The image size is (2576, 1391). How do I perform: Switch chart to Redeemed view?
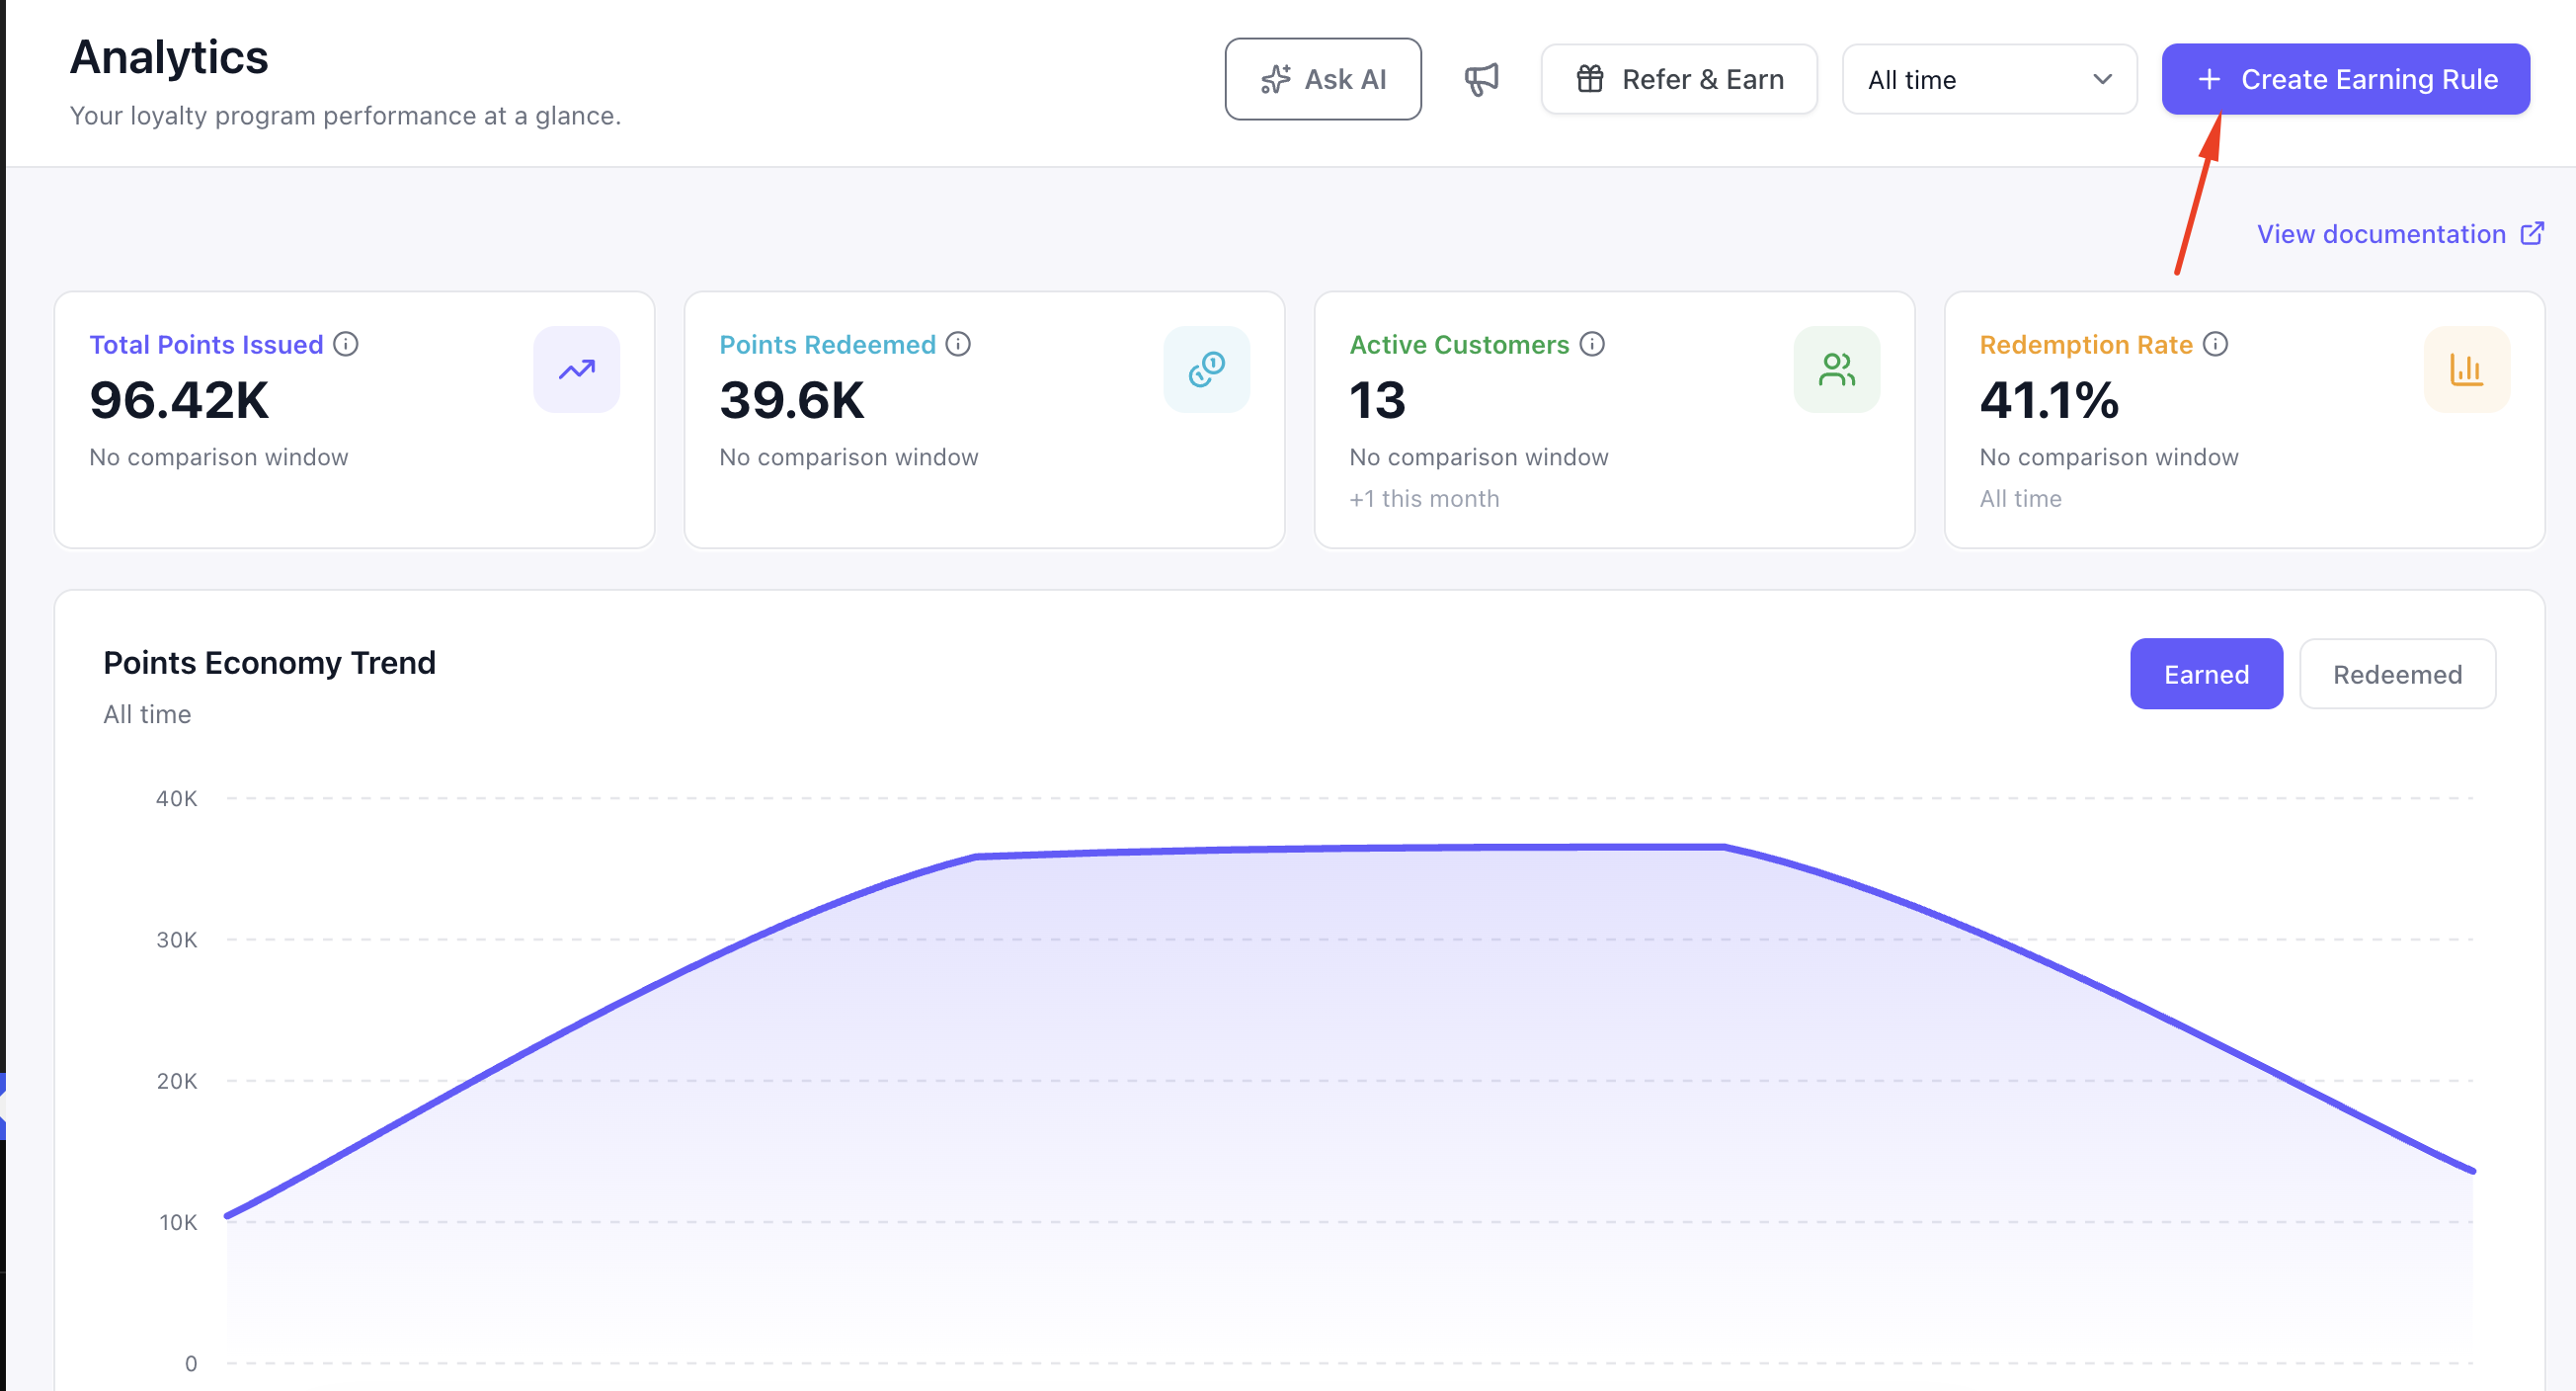[x=2397, y=674]
